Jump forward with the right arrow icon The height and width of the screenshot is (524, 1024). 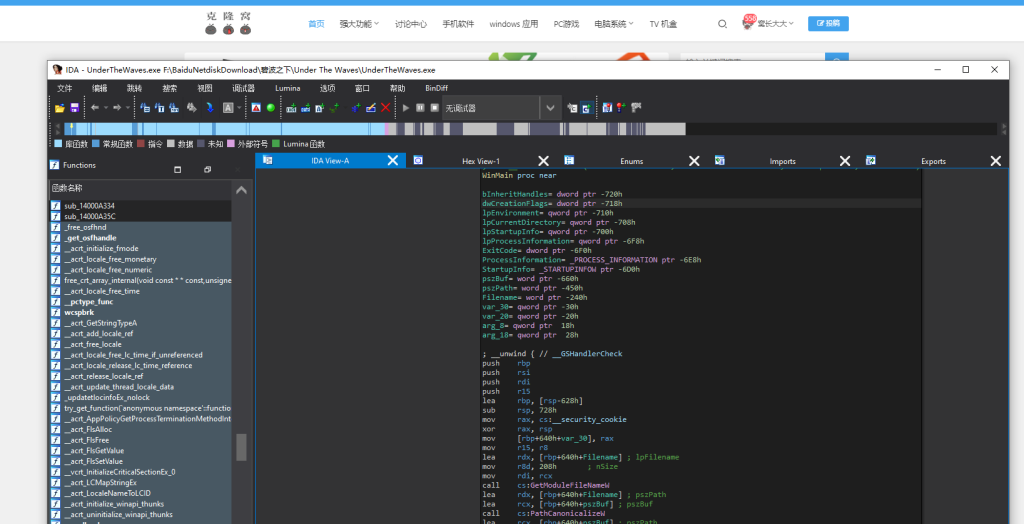117,108
